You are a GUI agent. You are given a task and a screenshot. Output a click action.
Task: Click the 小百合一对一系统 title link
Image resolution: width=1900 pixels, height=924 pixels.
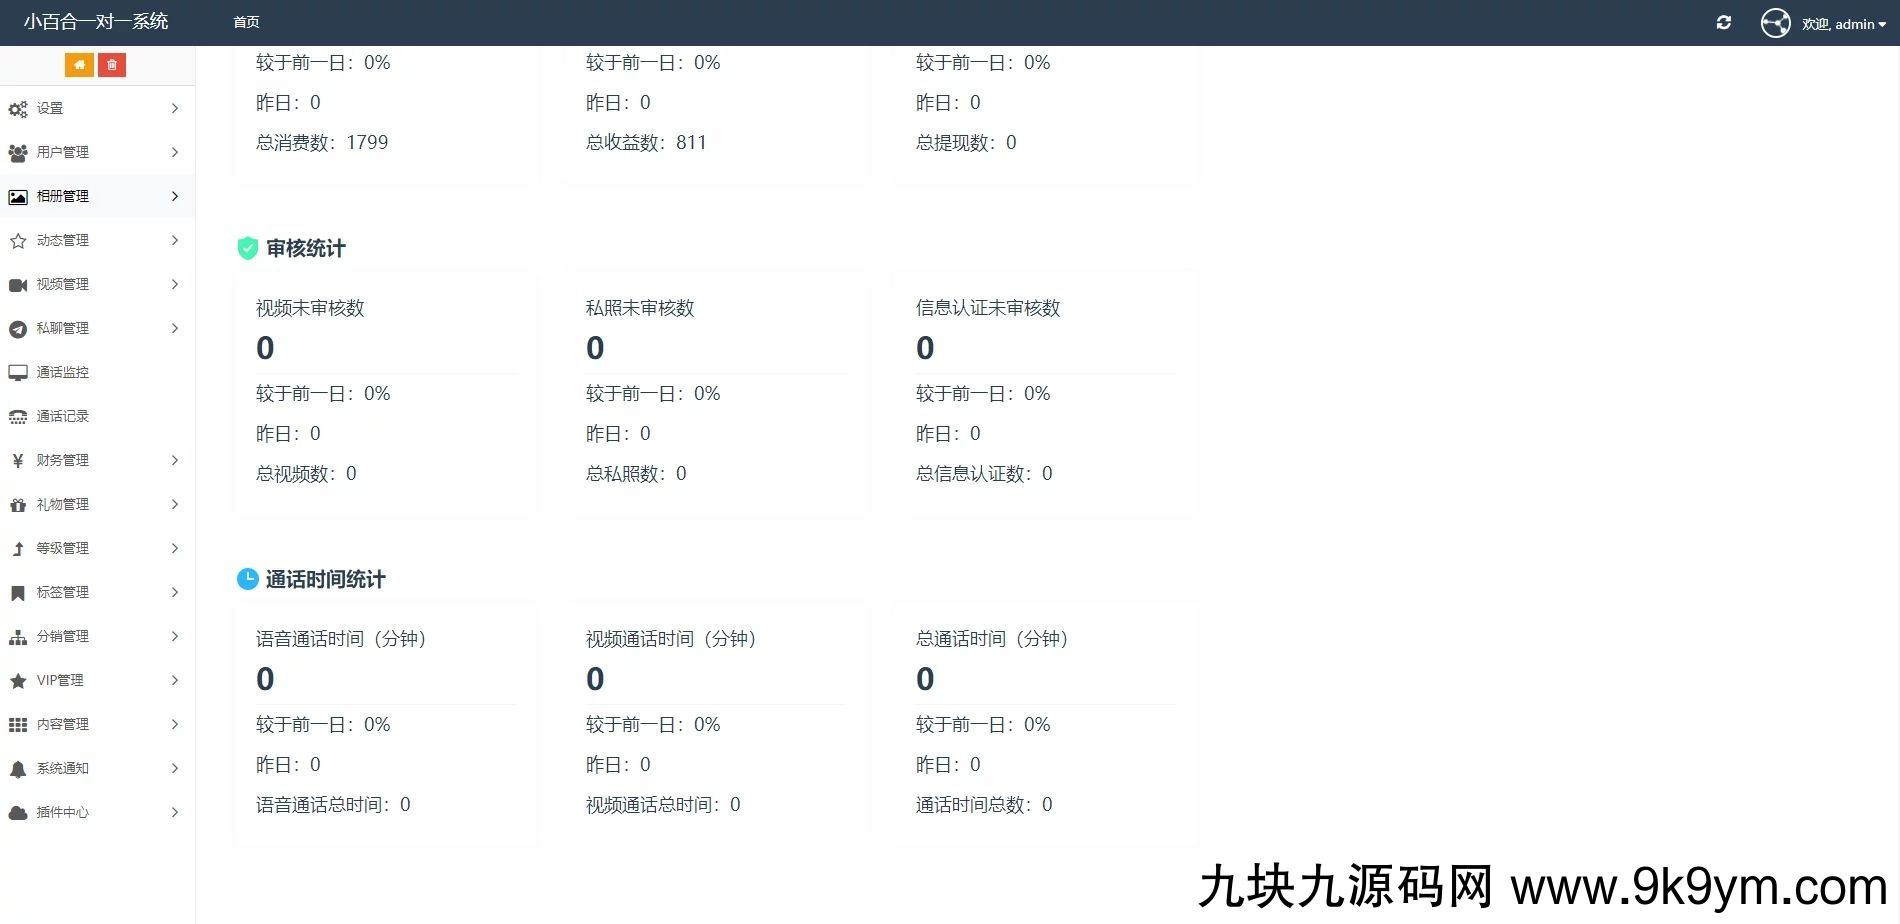96,22
